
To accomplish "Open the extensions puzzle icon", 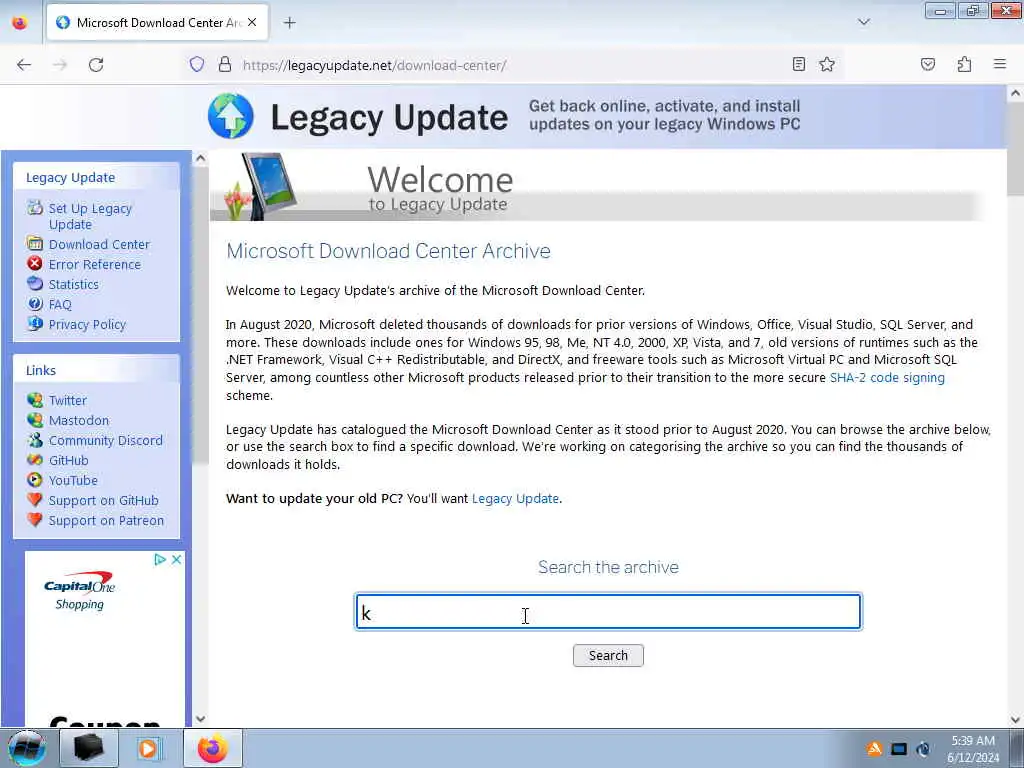I will click(964, 64).
